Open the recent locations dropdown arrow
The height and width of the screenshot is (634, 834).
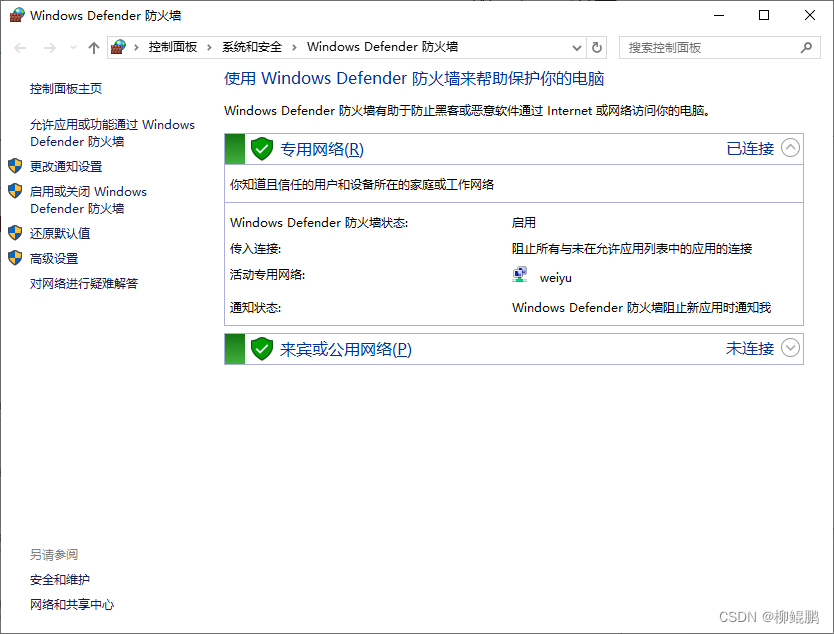pos(72,47)
